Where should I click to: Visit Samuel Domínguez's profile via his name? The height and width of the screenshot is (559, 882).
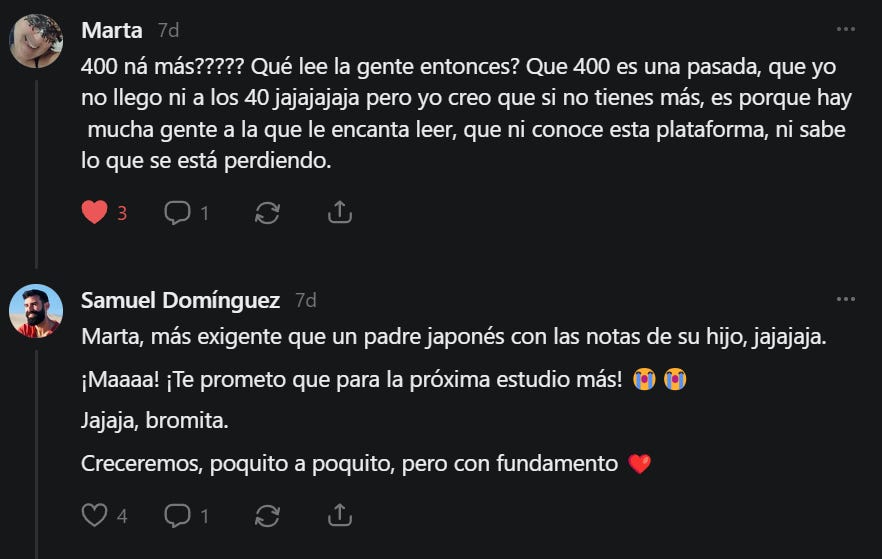coord(181,300)
